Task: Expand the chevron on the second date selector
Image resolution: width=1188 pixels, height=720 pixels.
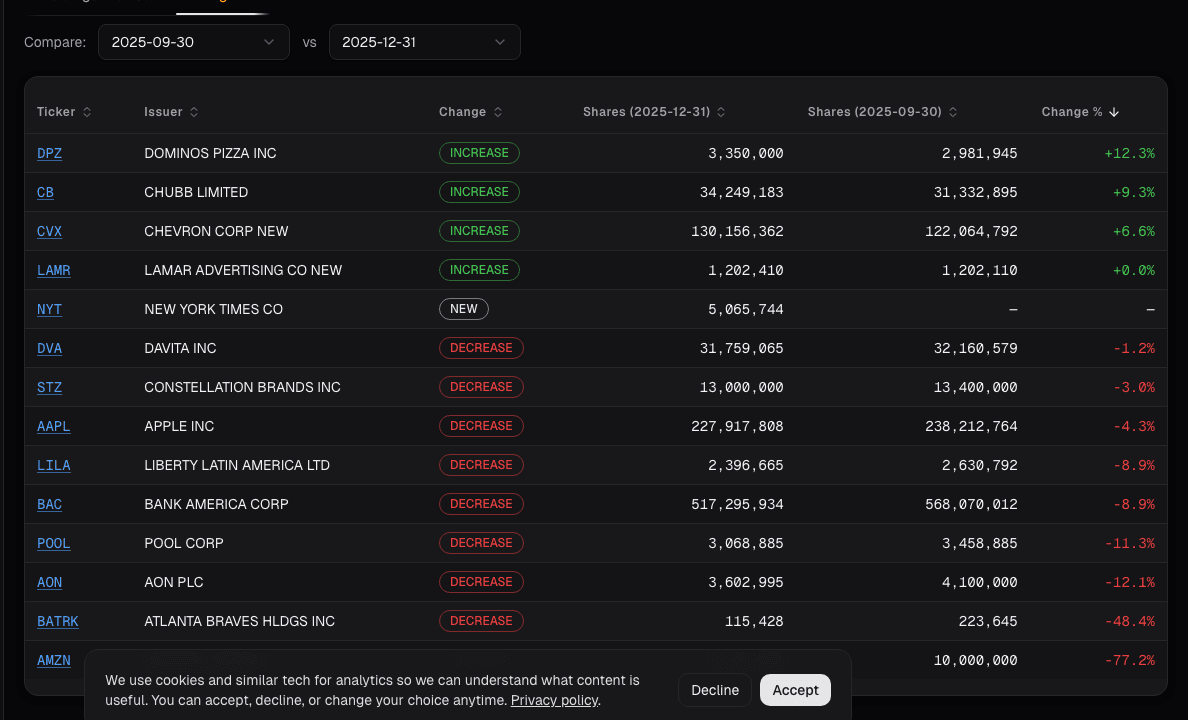Action: (x=499, y=42)
